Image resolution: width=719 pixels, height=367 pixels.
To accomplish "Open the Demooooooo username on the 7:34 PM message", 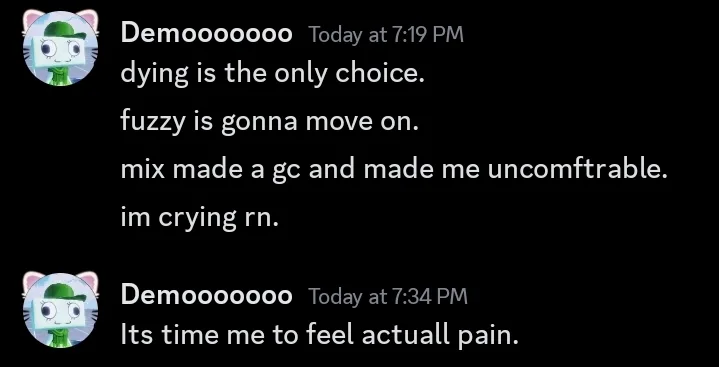I will pyautogui.click(x=206, y=295).
